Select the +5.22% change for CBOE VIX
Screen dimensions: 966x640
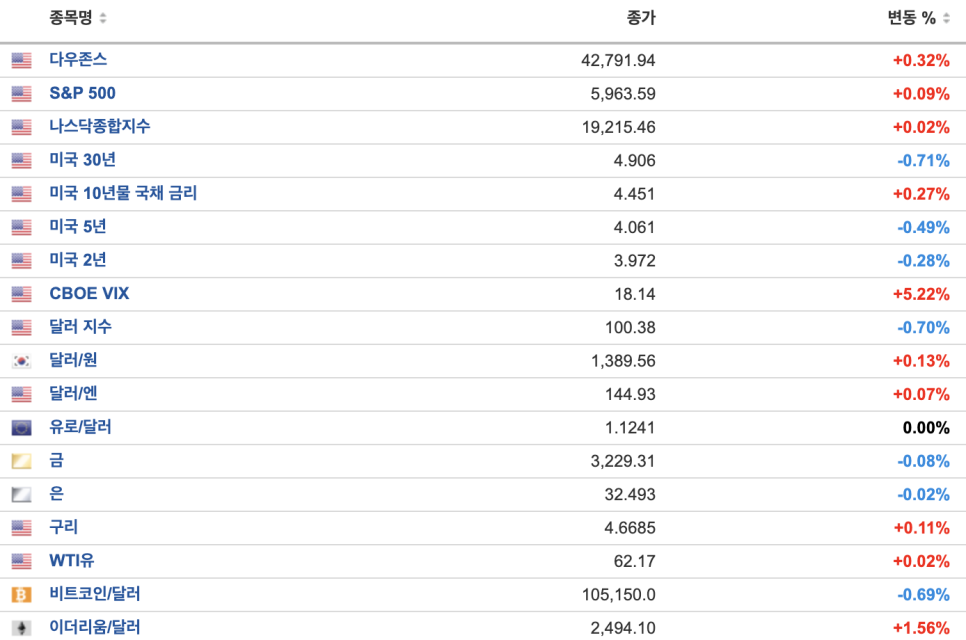click(921, 294)
